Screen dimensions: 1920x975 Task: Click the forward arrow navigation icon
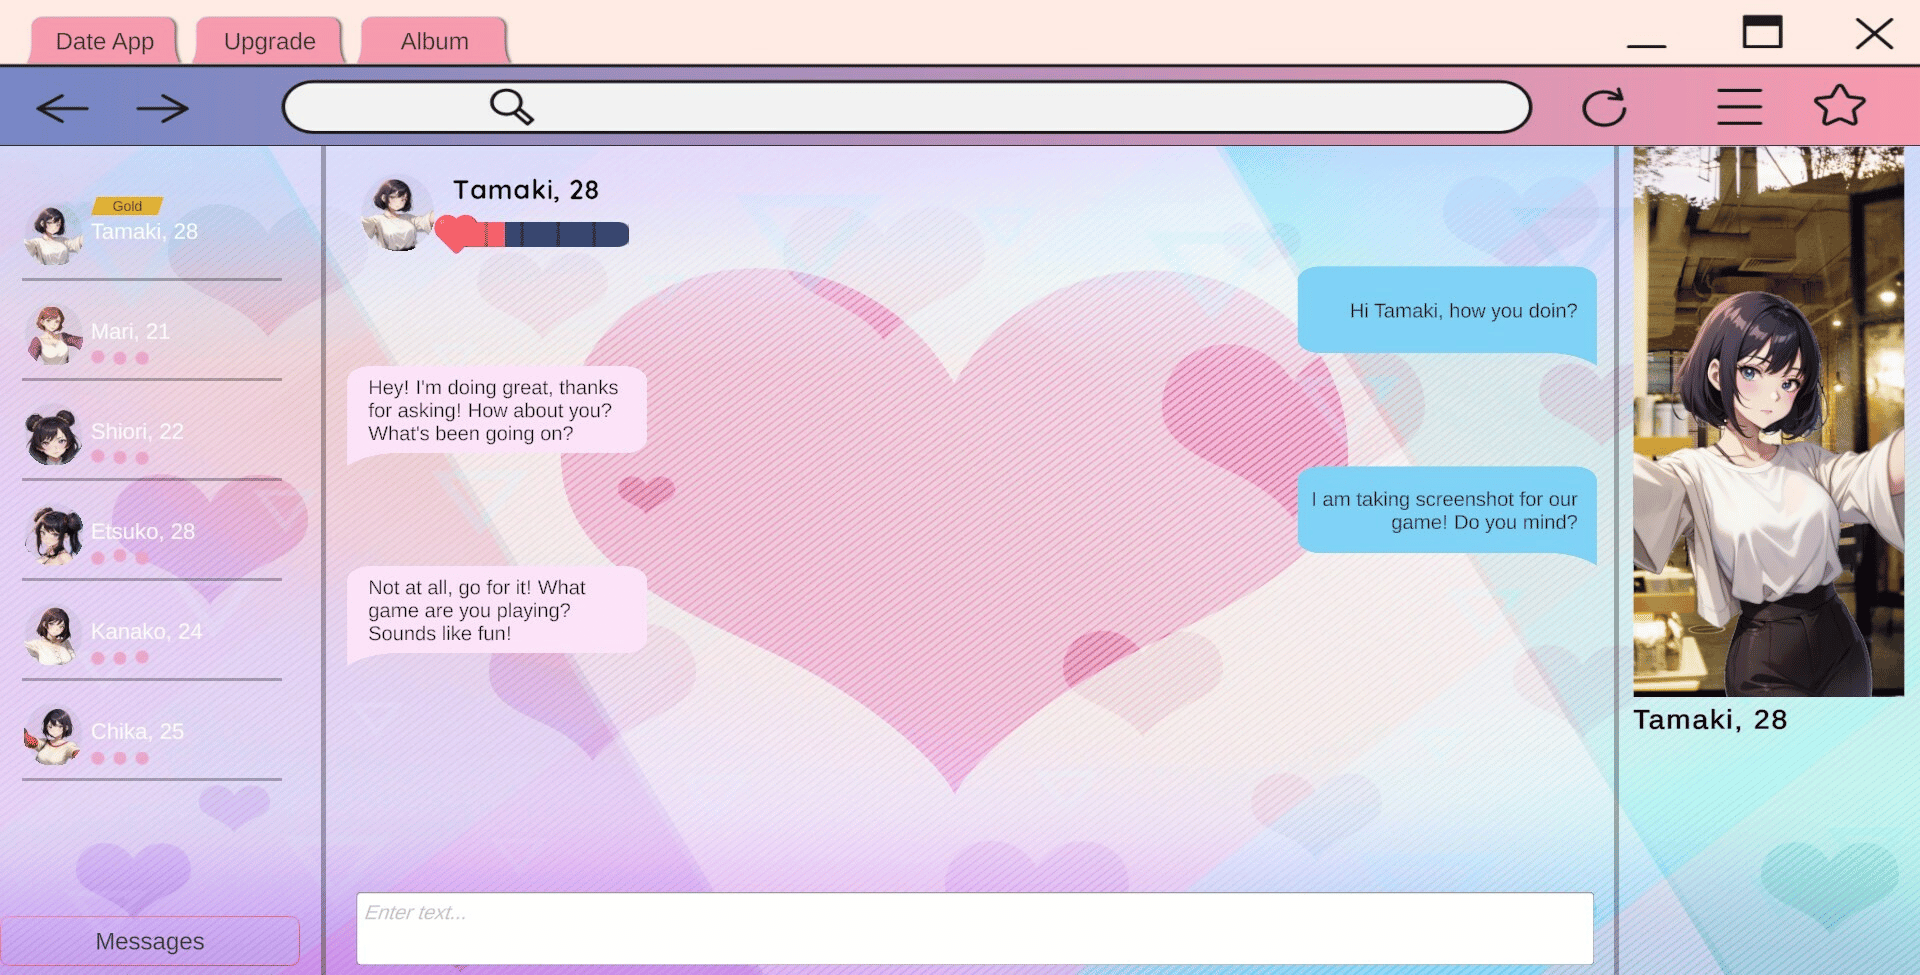(162, 108)
